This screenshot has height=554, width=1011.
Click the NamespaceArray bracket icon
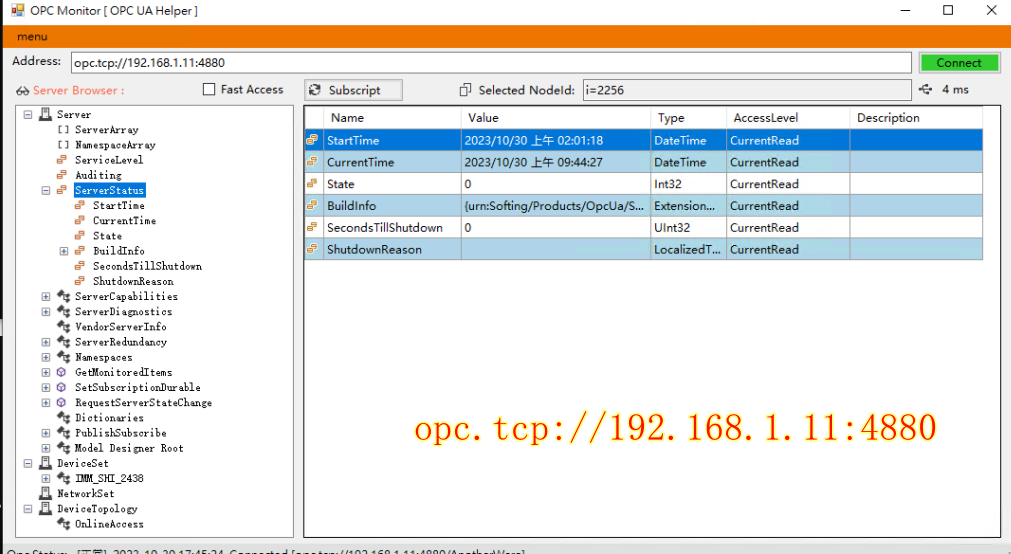pyautogui.click(x=63, y=145)
